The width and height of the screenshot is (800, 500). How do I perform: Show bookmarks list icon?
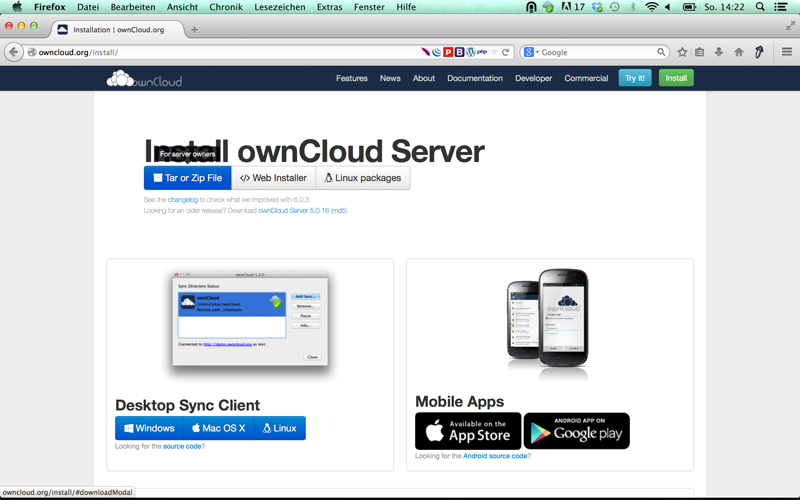699,52
